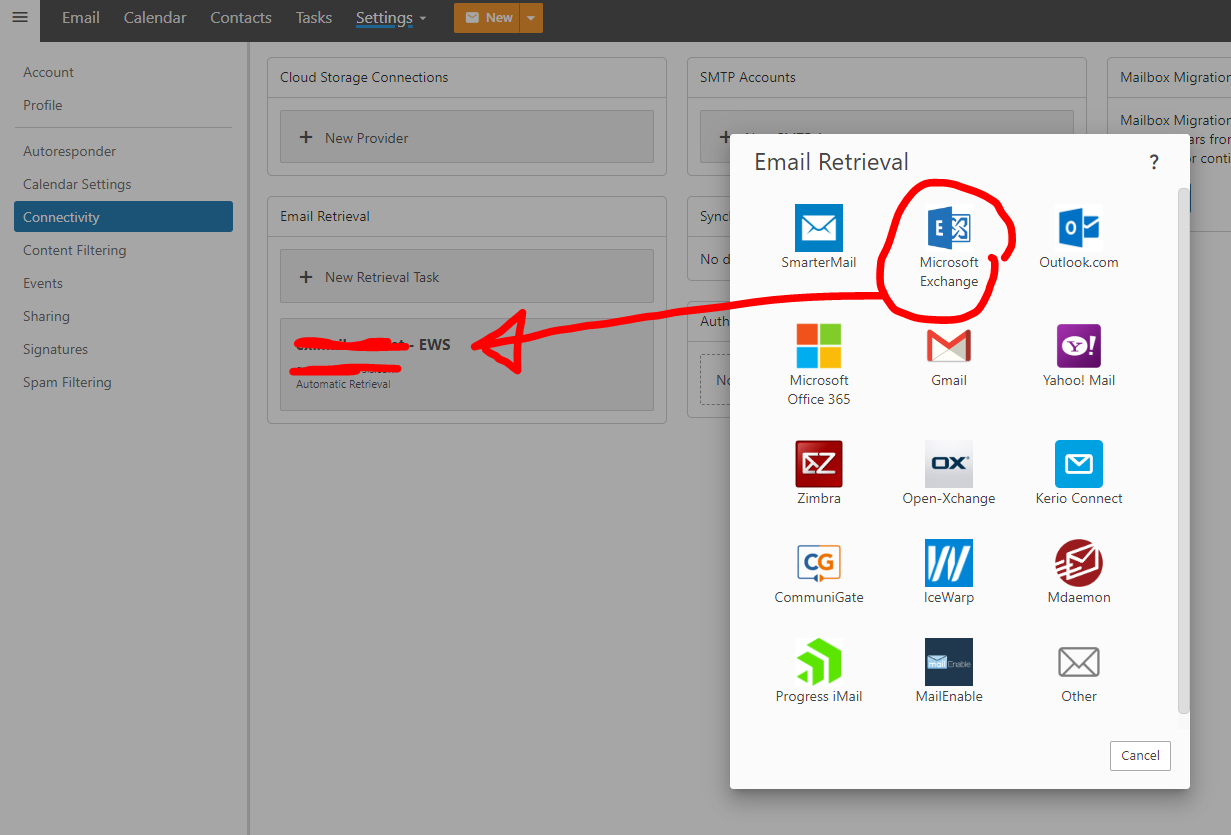Cancel the Email Retrieval dialog
Screen dimensions: 1231x835
[1140, 756]
